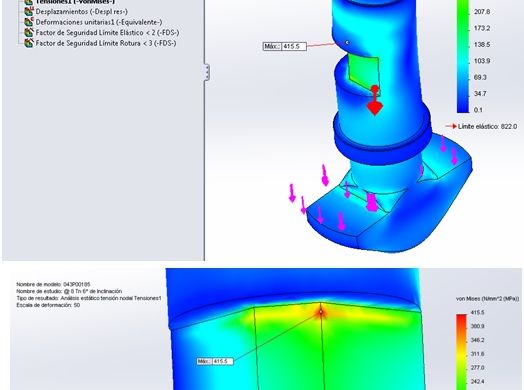The image size is (524, 390).
Task: Click the Desplazamientos result plot icon
Action: pyautogui.click(x=29, y=12)
